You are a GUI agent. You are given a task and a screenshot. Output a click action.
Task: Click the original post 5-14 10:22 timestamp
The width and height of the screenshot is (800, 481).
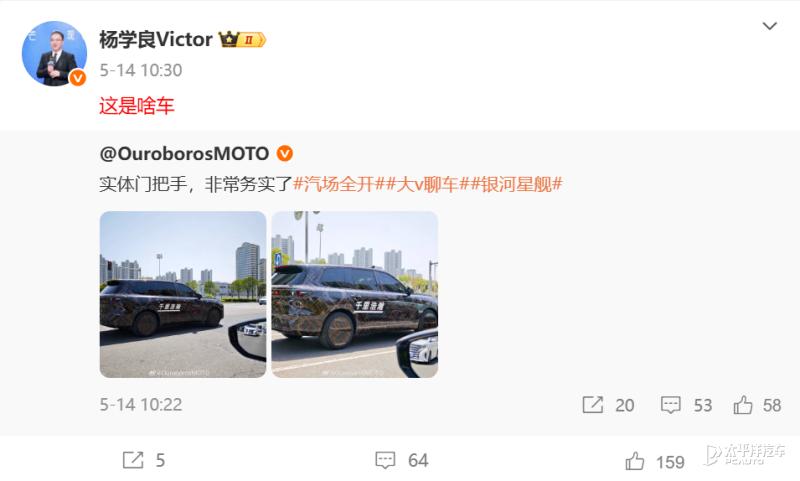pyautogui.click(x=141, y=405)
